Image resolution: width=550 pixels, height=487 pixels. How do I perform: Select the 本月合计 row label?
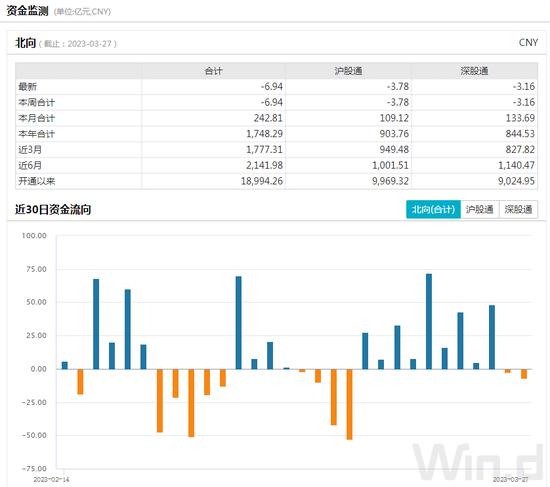(x=36, y=118)
